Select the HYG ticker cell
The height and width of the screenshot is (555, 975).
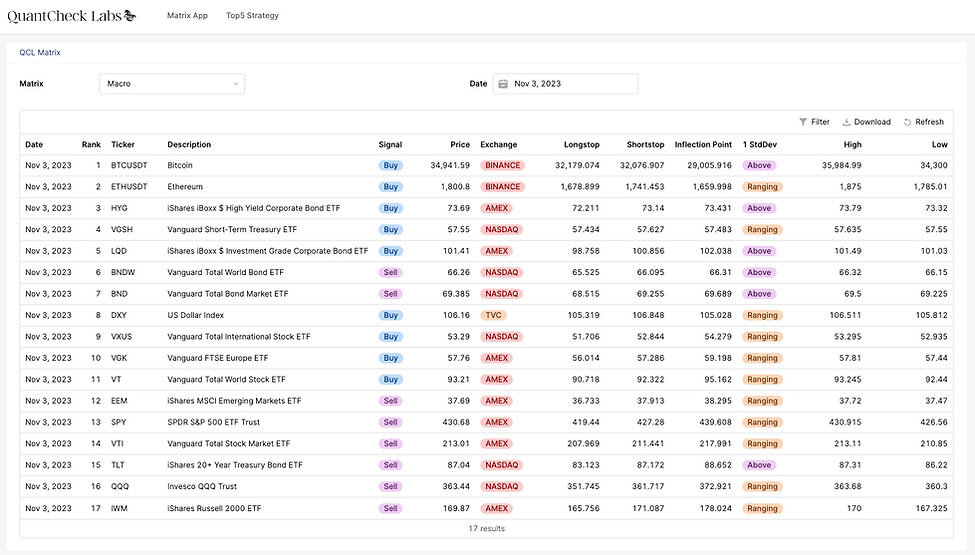click(x=119, y=208)
